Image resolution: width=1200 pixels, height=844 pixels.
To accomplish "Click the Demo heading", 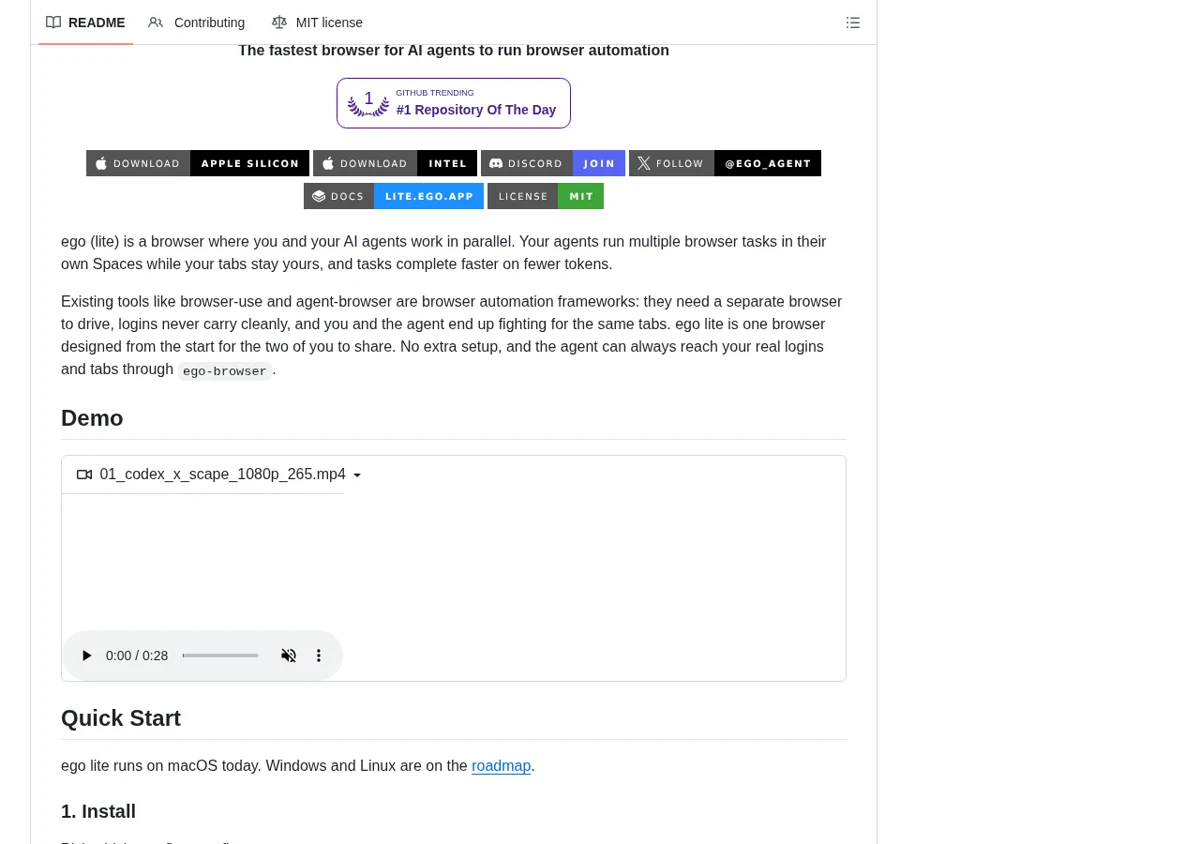I will click(92, 418).
